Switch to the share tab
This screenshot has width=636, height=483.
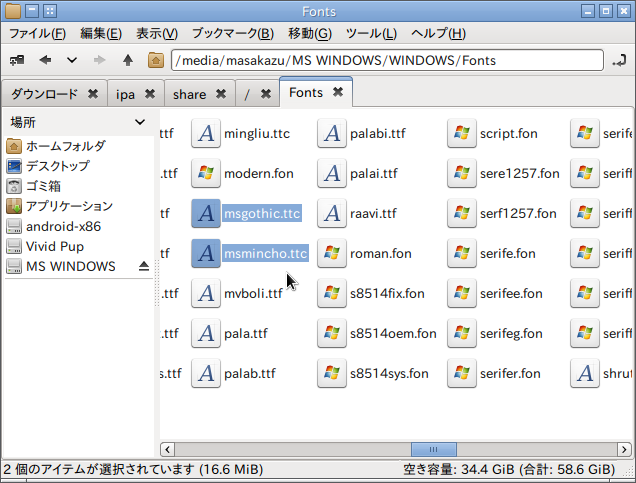click(189, 94)
